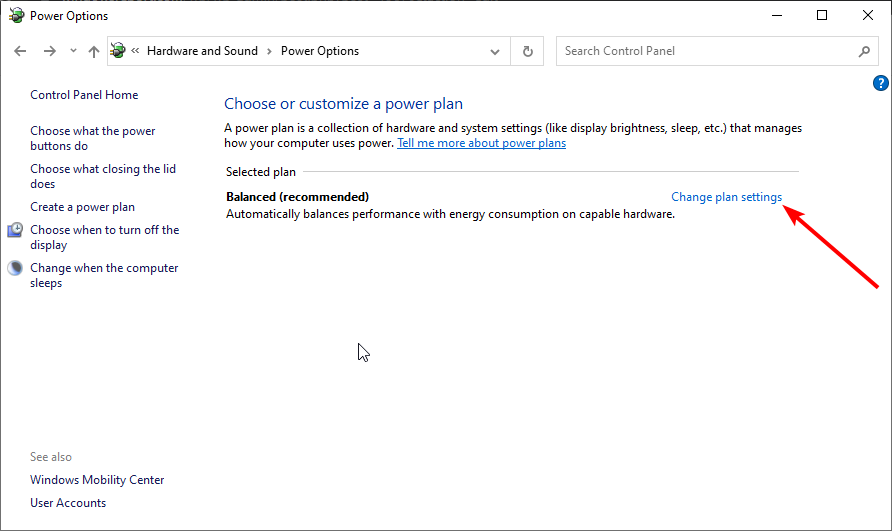Click the Balanced (recommended) plan name
The width and height of the screenshot is (892, 531).
tap(298, 197)
